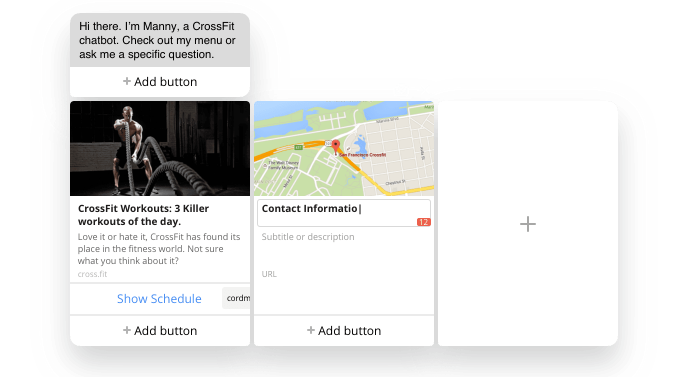Edit the cross.fit URL text
This screenshot has width=692, height=377.
[x=92, y=274]
